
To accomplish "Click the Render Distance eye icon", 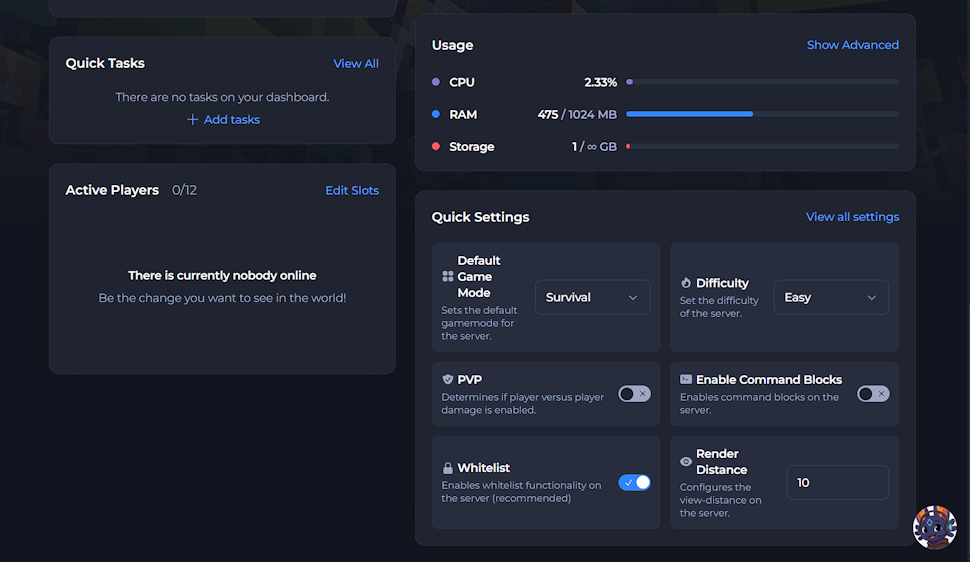I will [x=686, y=462].
